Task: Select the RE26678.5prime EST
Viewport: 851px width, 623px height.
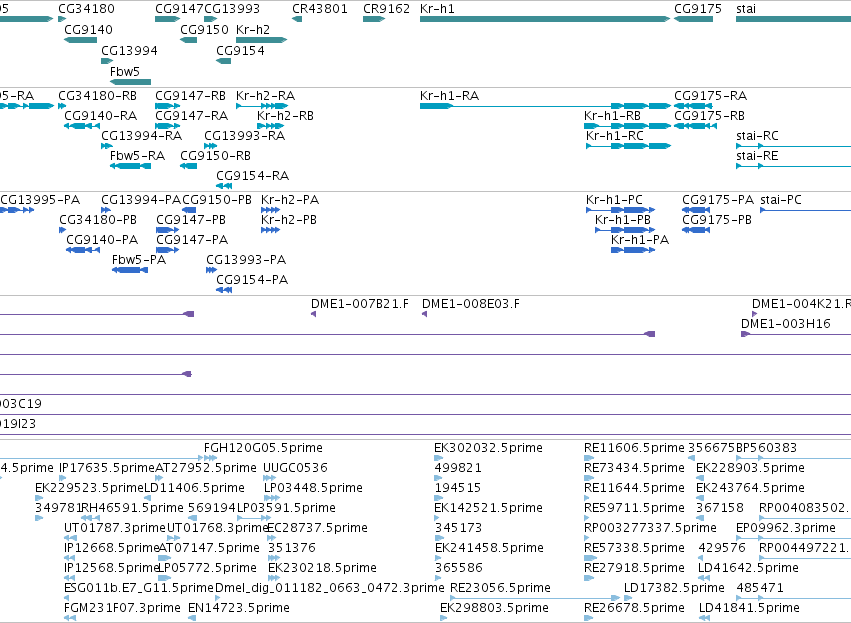Action: click(589, 618)
